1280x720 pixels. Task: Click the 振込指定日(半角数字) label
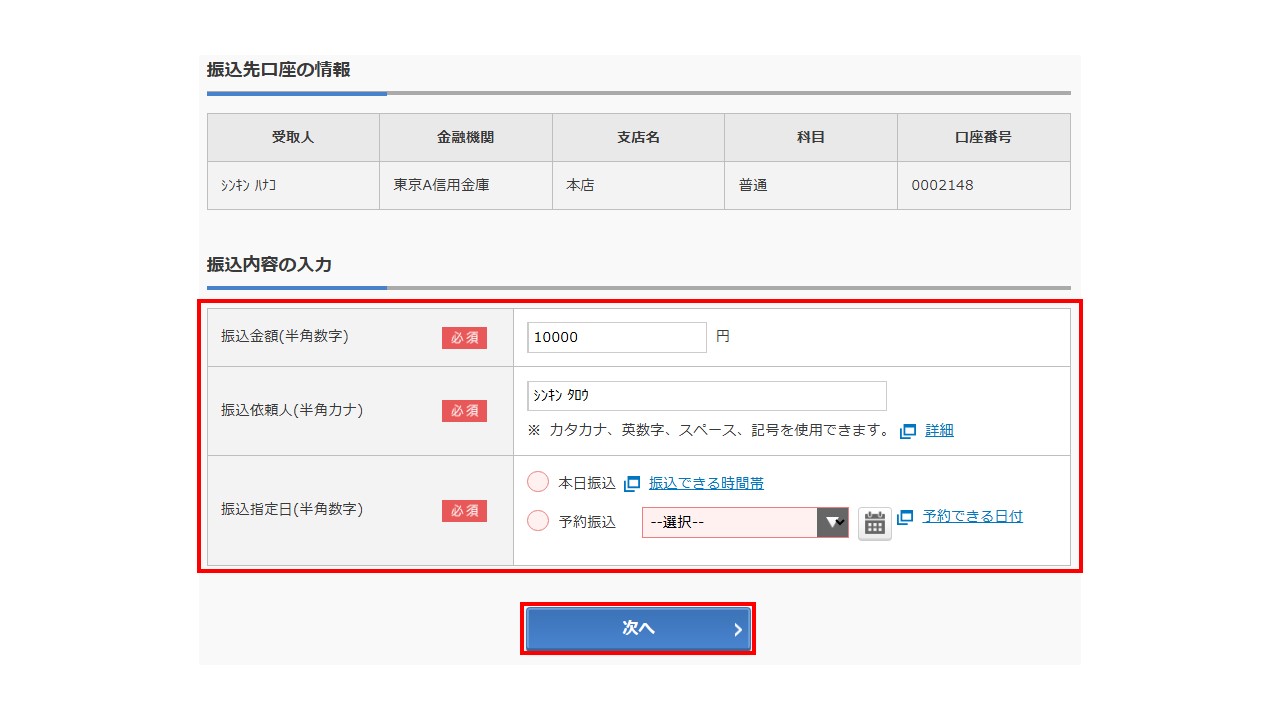[x=292, y=509]
